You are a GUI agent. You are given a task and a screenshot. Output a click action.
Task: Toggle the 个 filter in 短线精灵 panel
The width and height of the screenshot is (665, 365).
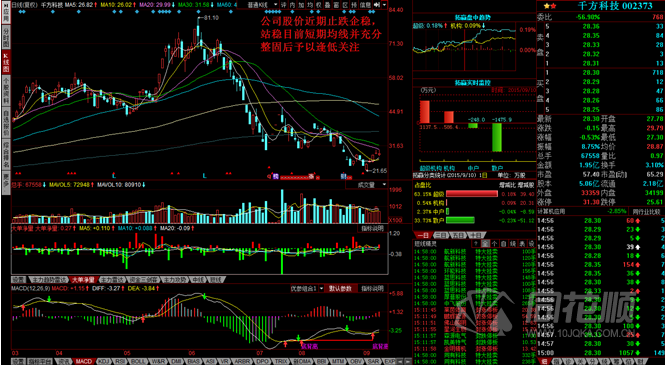pos(494,243)
